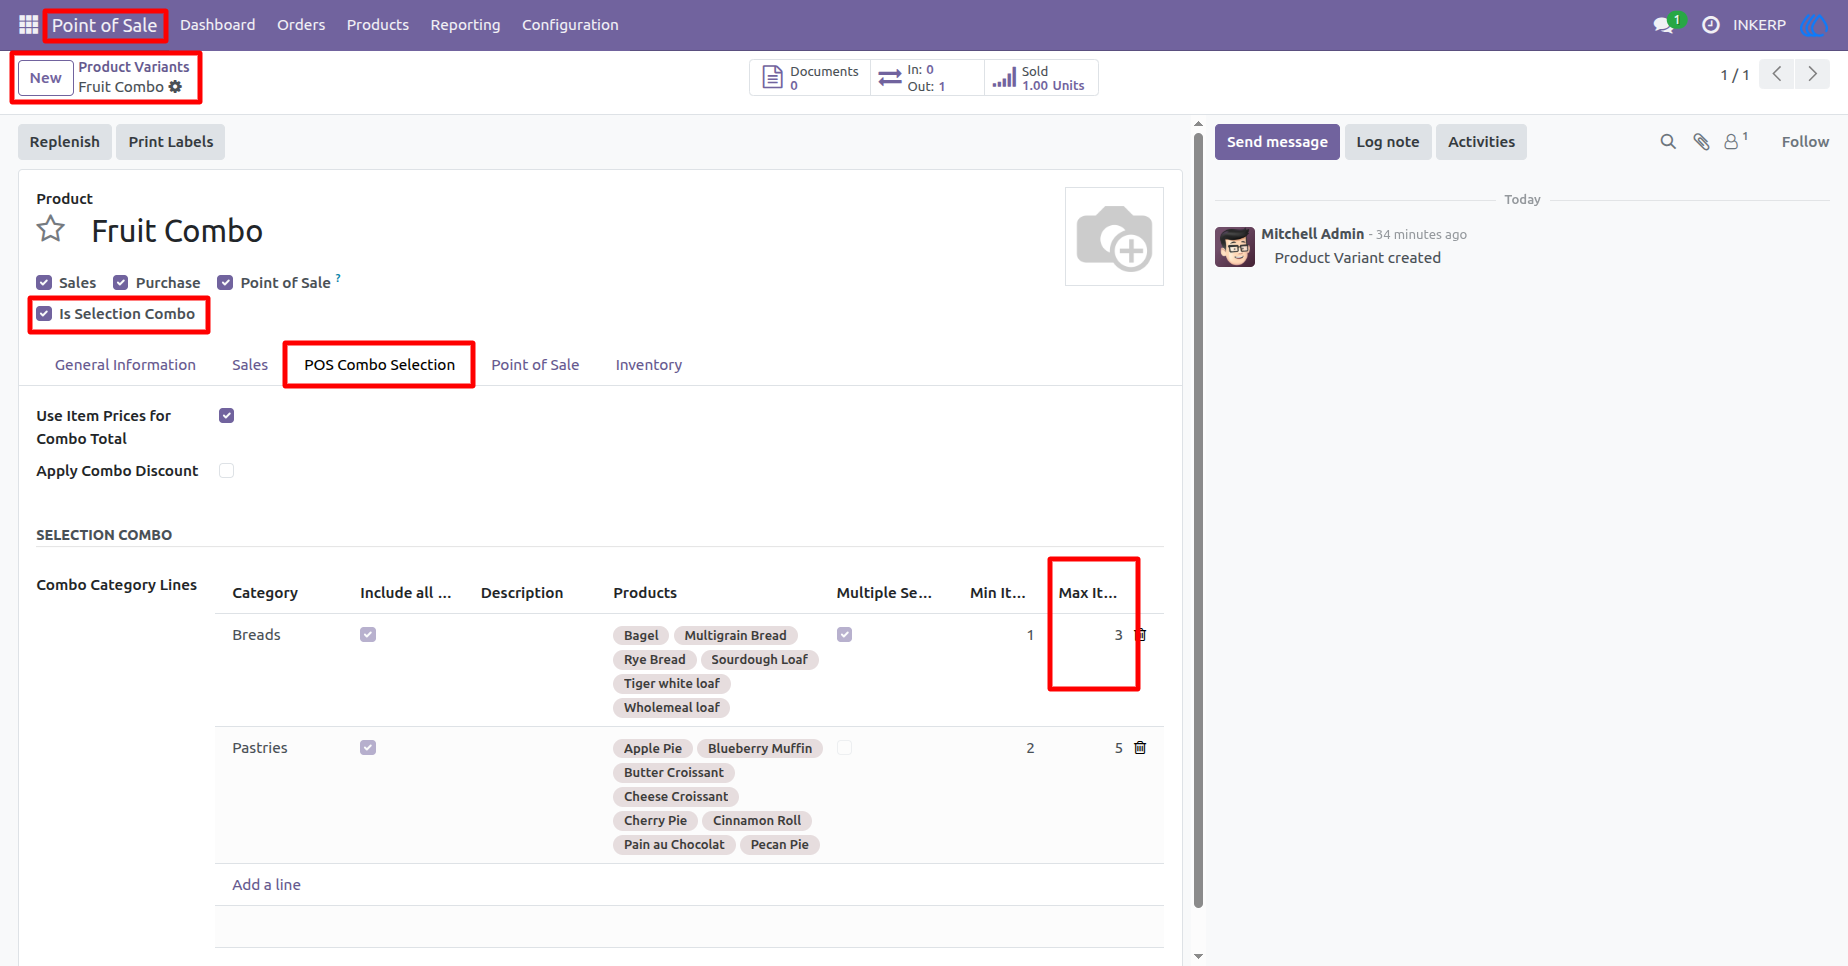Open the Products menu
The width and height of the screenshot is (1848, 966).
378,25
